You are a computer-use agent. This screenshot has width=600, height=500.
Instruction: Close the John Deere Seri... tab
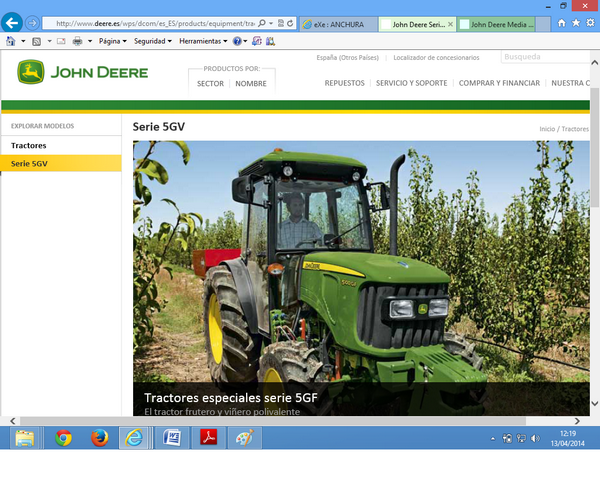(450, 24)
